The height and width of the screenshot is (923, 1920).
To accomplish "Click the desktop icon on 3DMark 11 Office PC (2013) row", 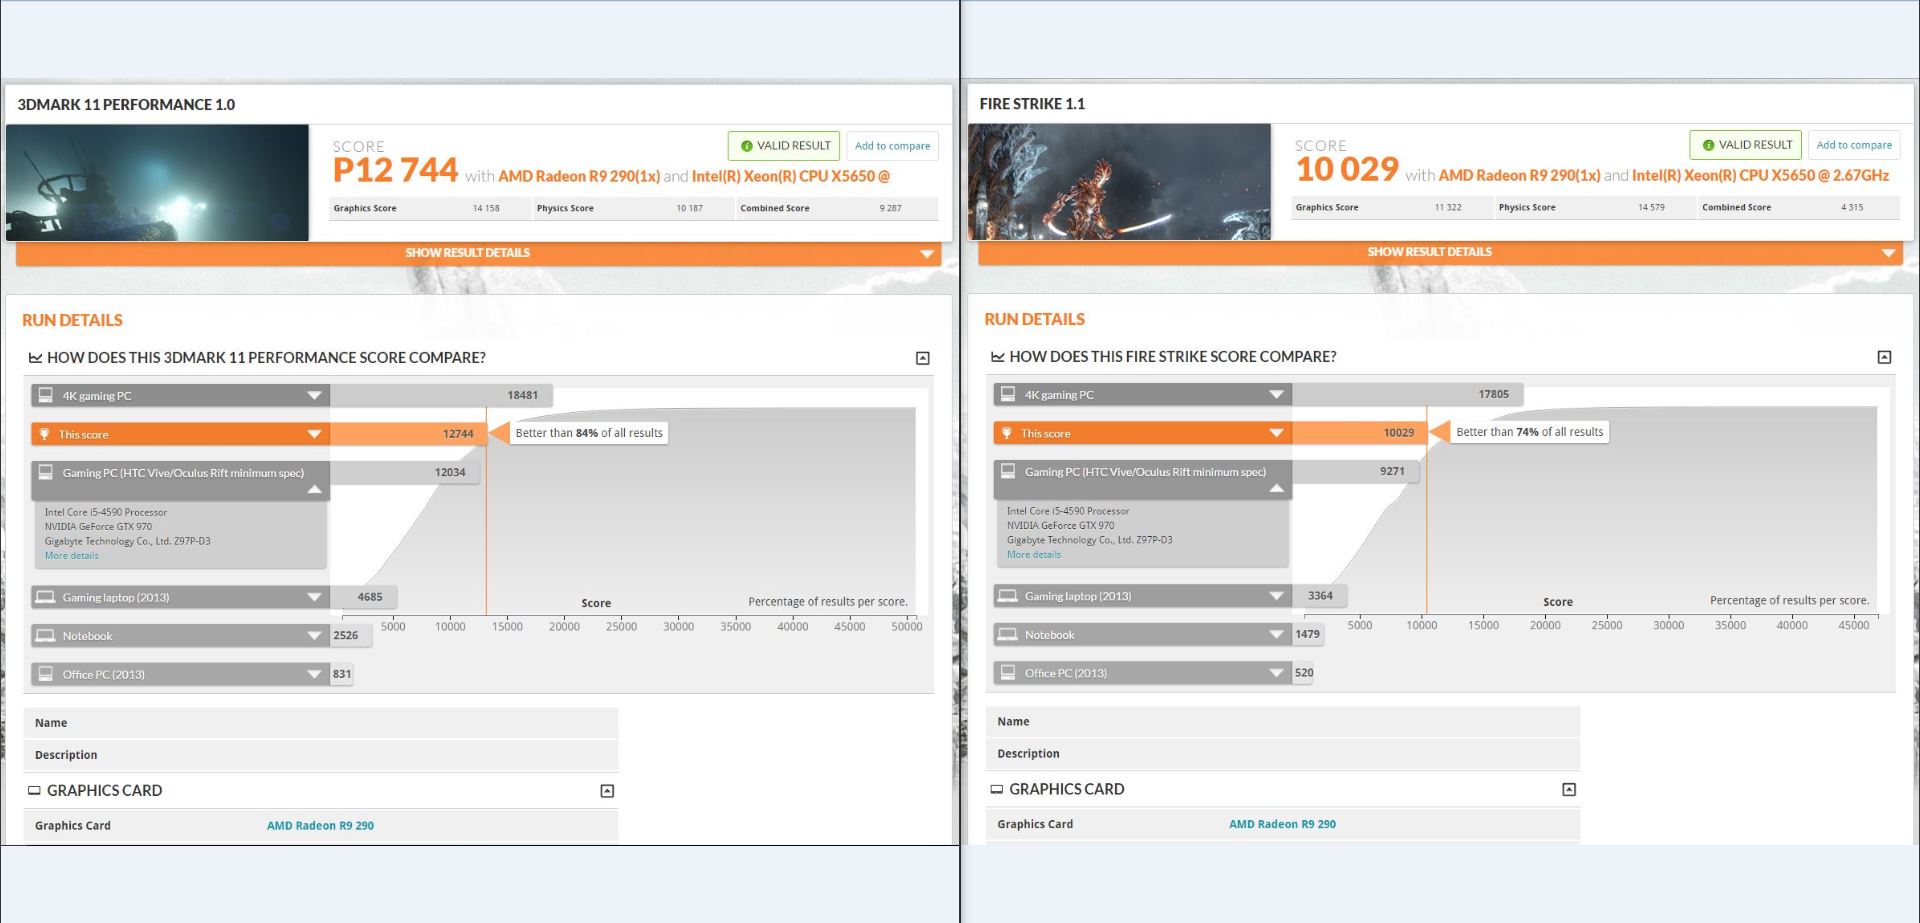I will (45, 674).
